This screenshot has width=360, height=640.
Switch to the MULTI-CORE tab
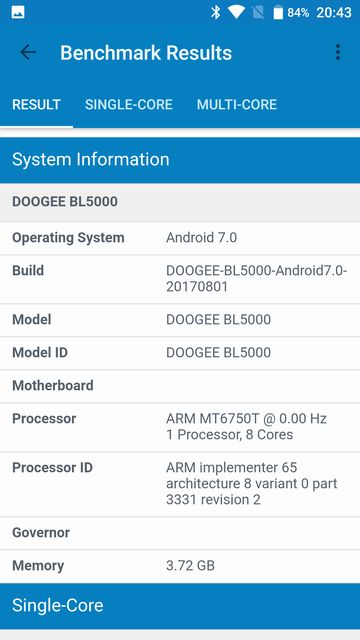click(x=237, y=104)
